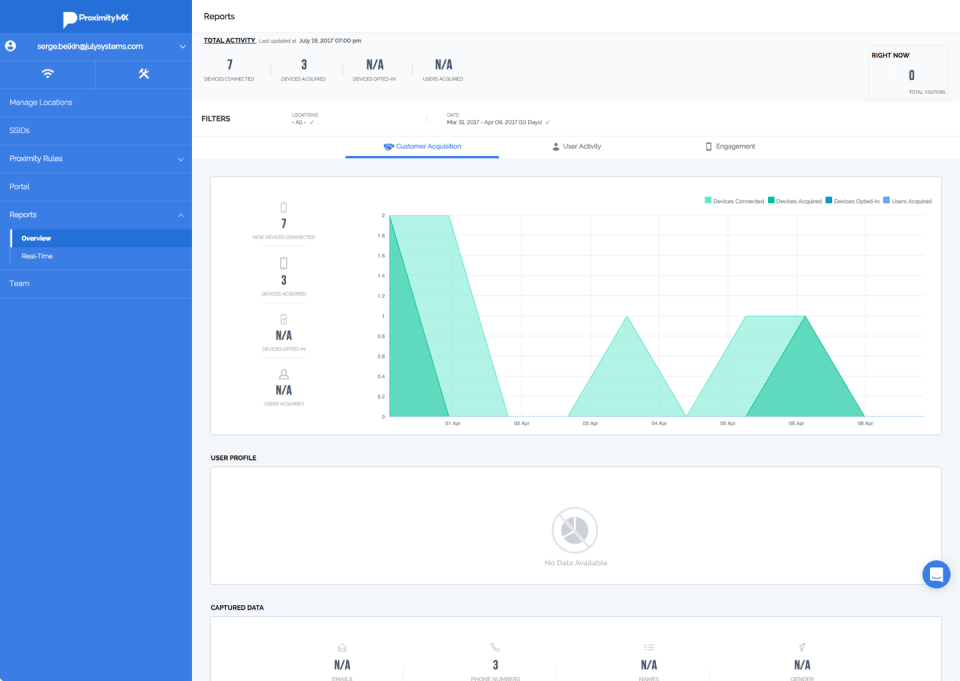This screenshot has height=681, width=960.
Task: Toggle Devices Opted-In legend swatch
Action: 829,200
